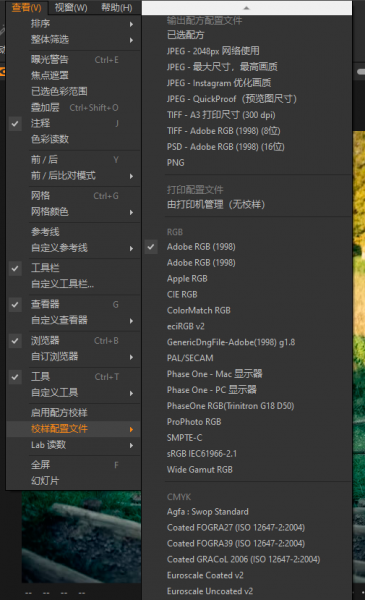Select the PNG recipe

[247, 163]
